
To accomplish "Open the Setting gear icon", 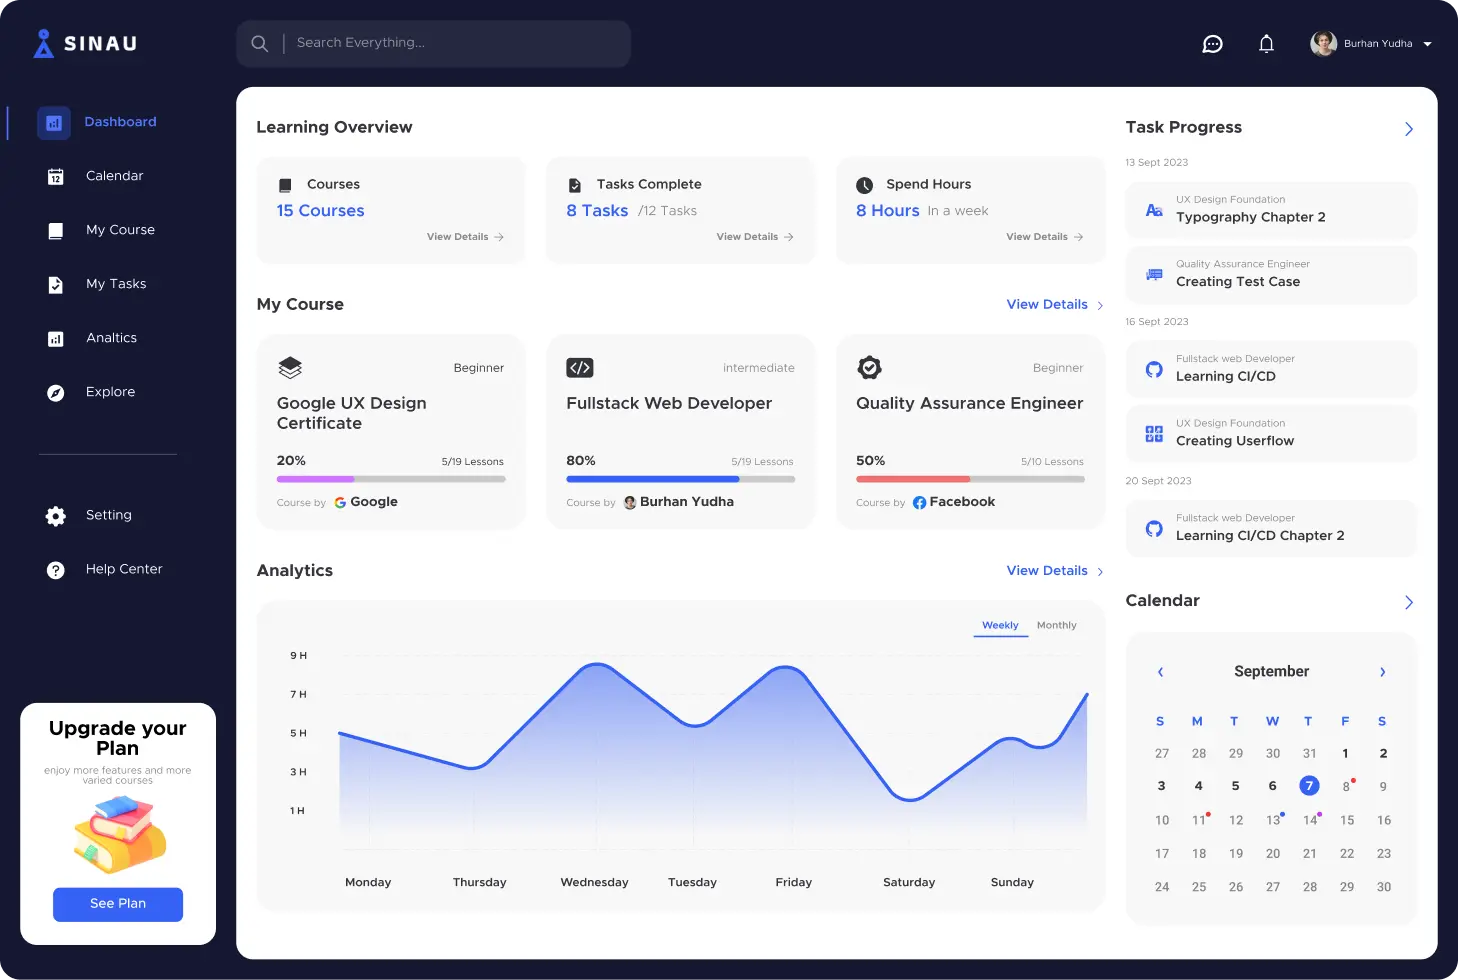I will tap(56, 516).
